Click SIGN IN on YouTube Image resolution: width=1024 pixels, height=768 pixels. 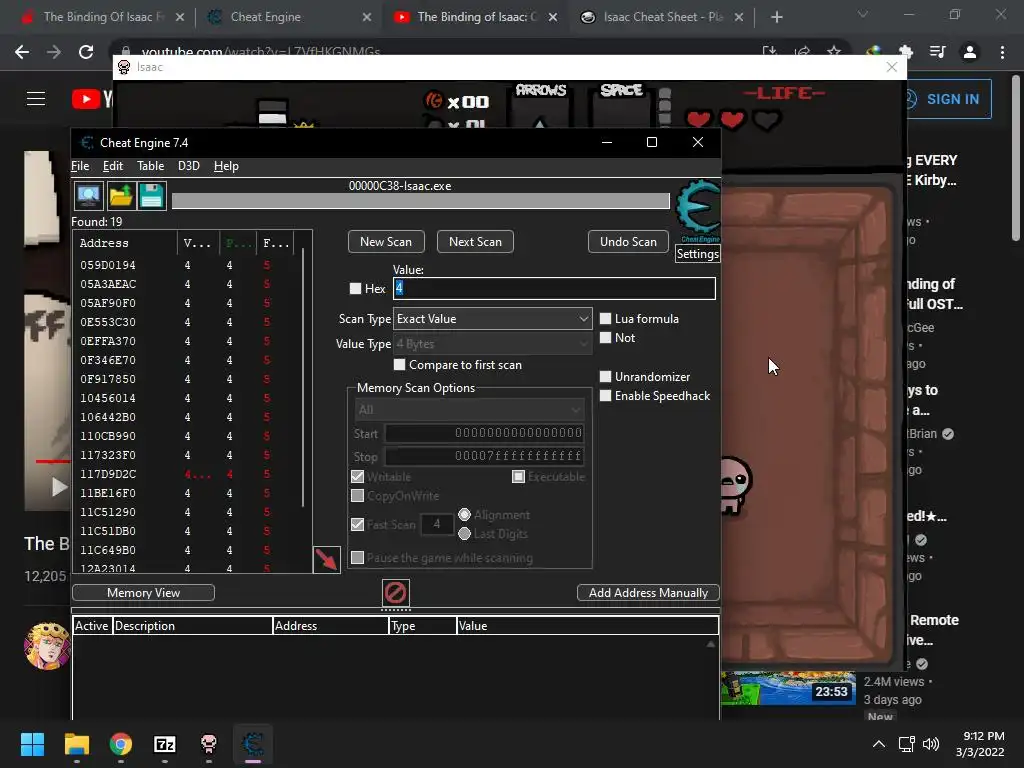click(944, 99)
